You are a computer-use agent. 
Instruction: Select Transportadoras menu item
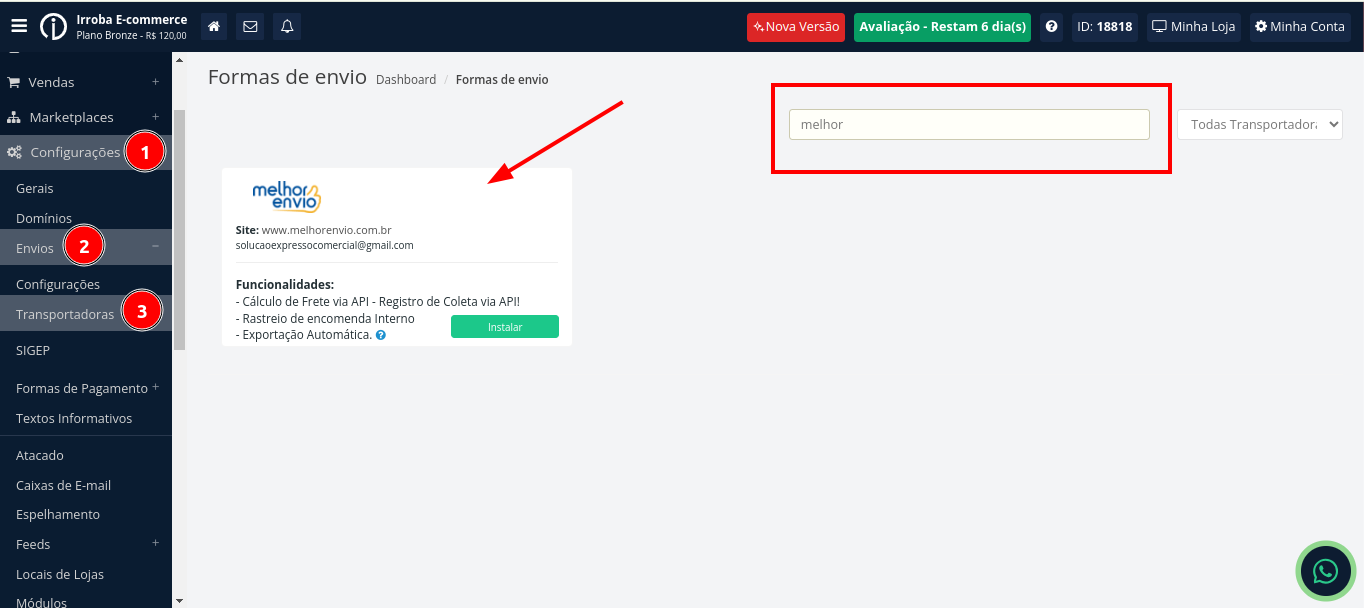coord(86,314)
